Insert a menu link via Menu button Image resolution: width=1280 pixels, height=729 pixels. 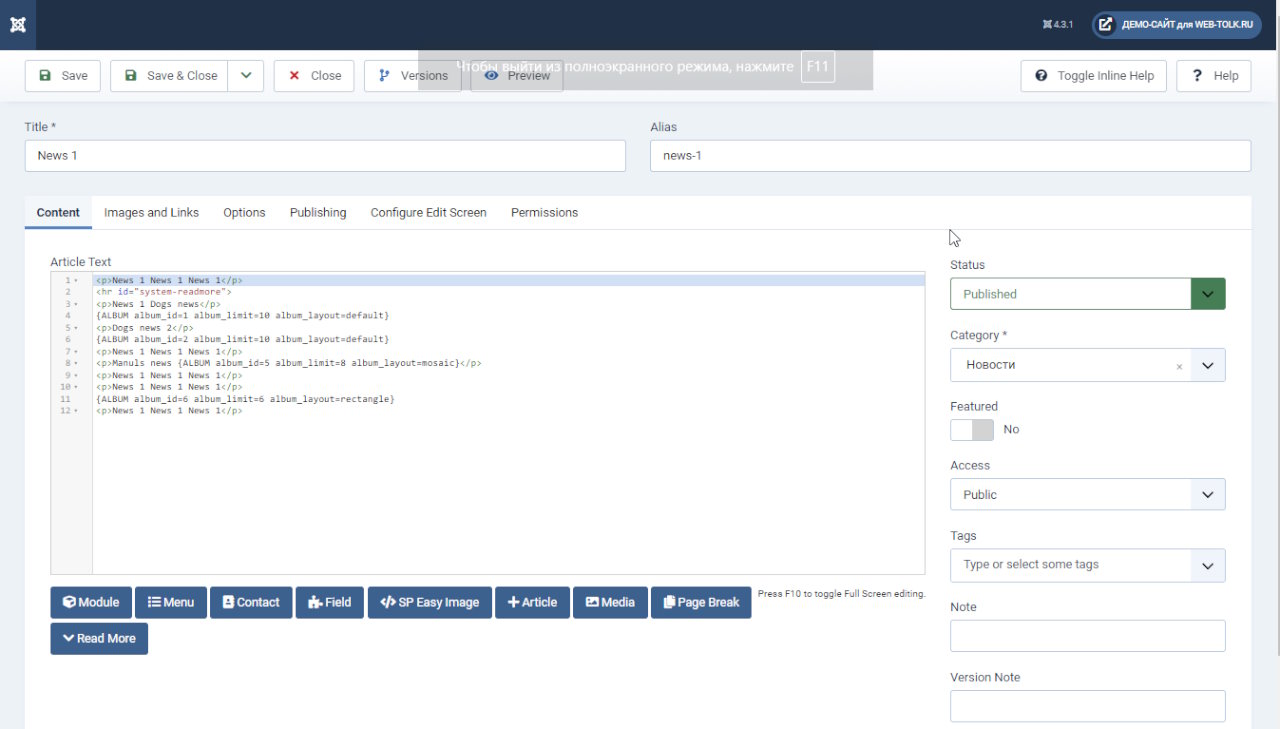pyautogui.click(x=171, y=602)
